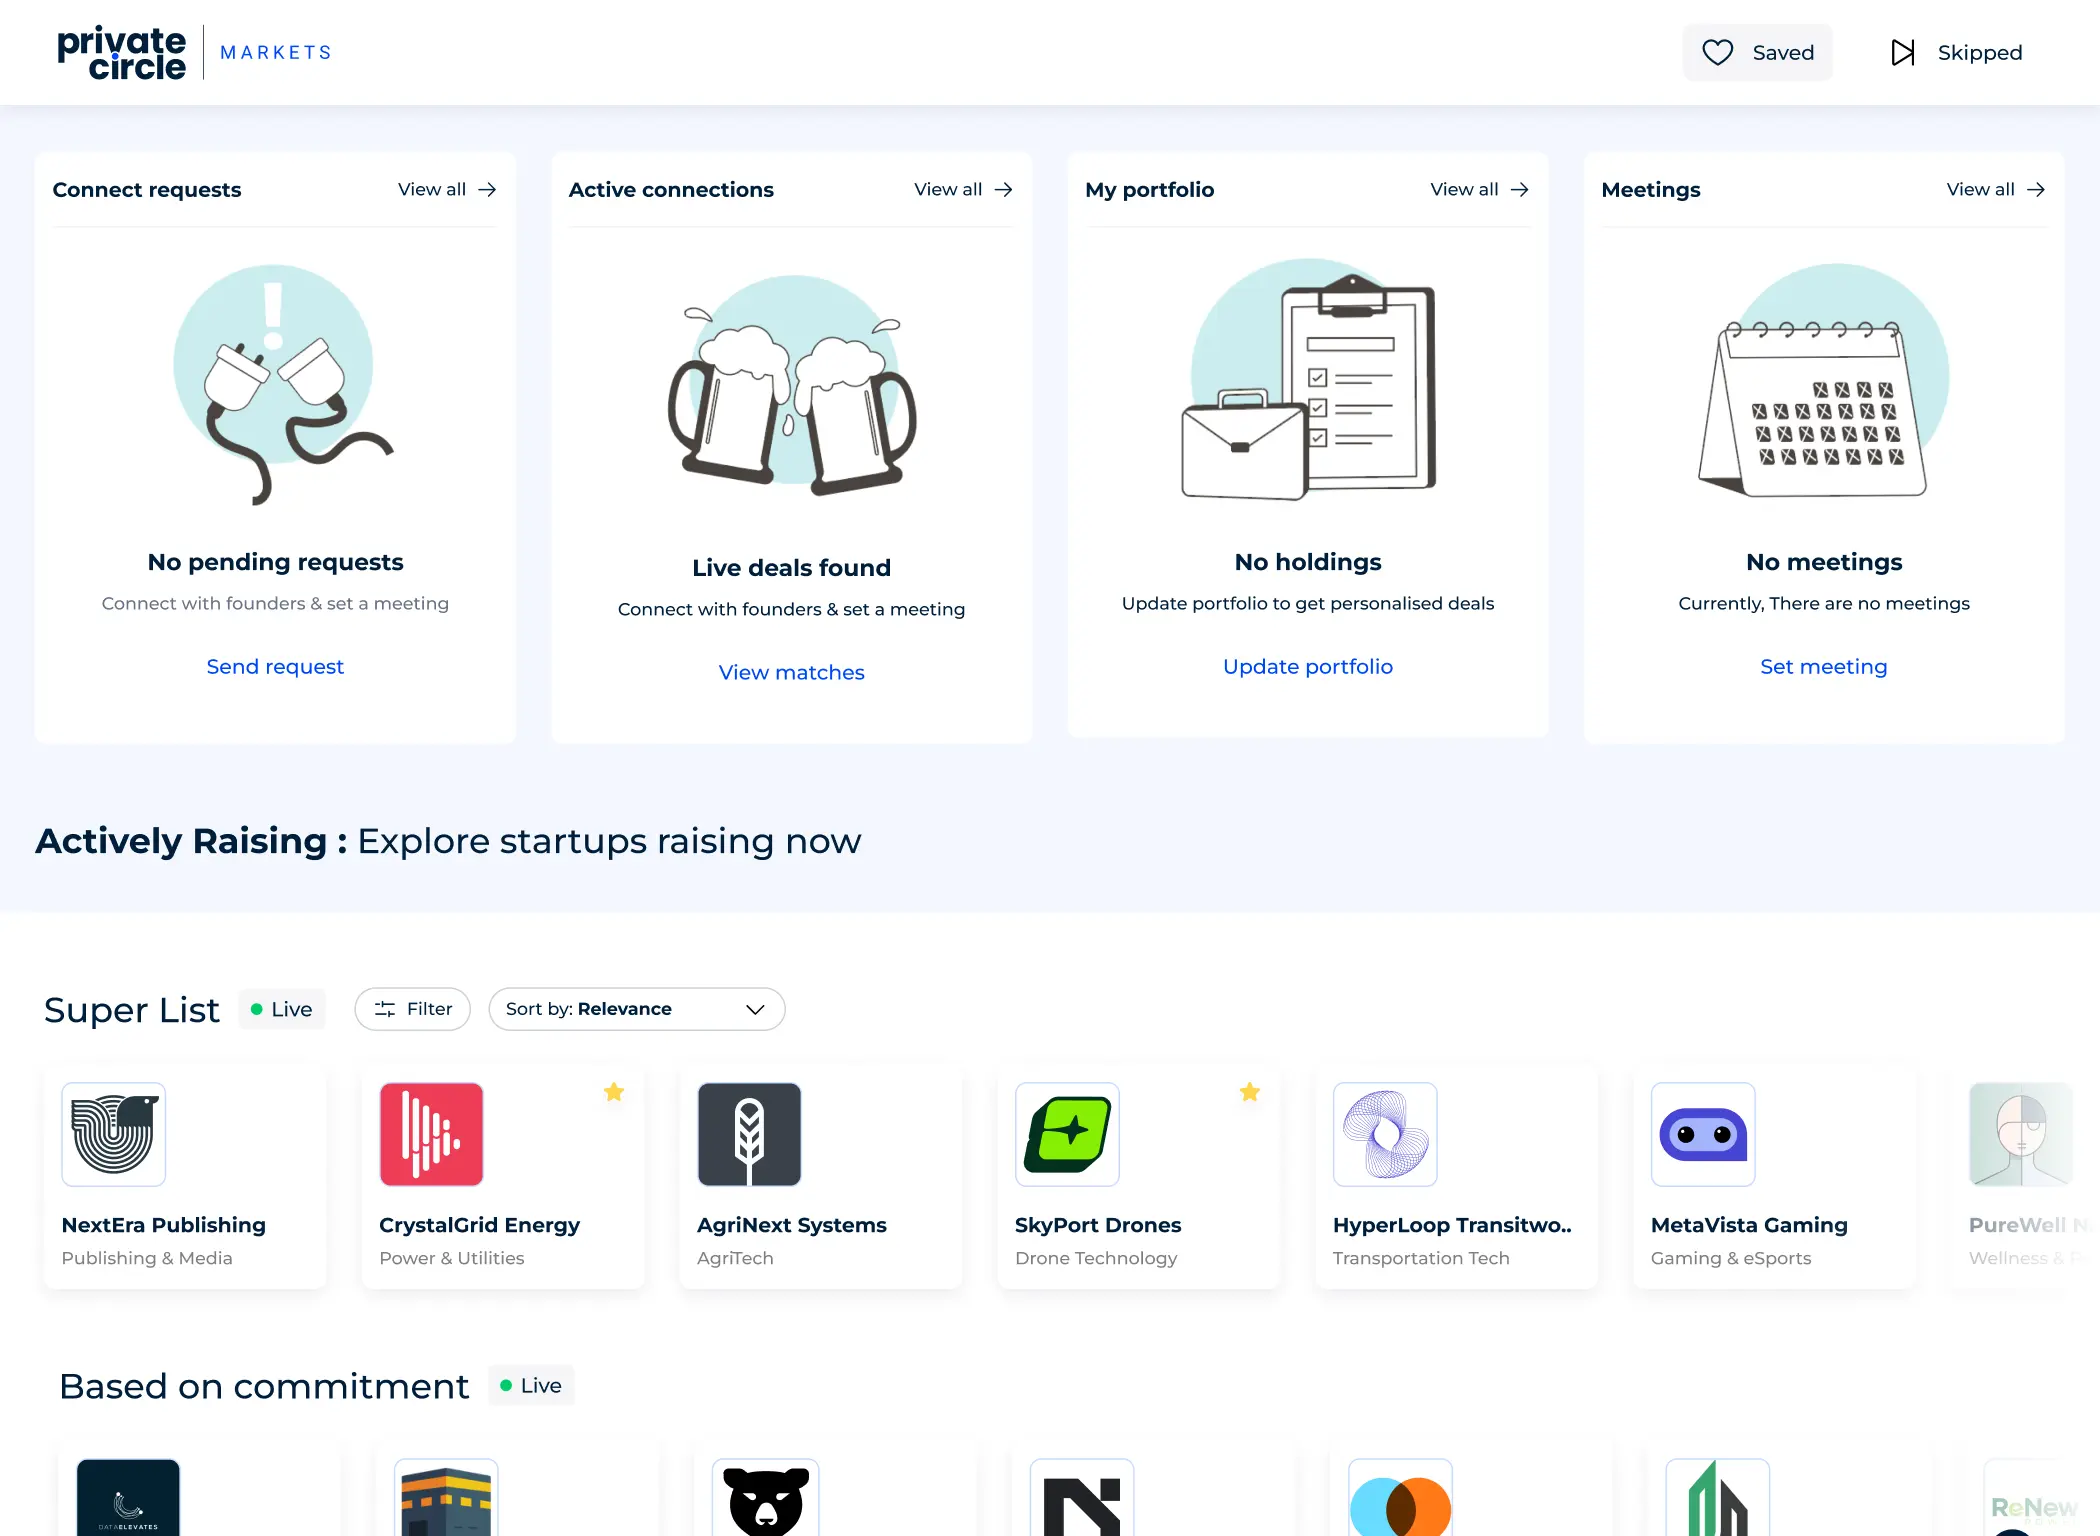The height and width of the screenshot is (1536, 2100).
Task: Click the Based on commitment heading
Action: pyautogui.click(x=264, y=1386)
